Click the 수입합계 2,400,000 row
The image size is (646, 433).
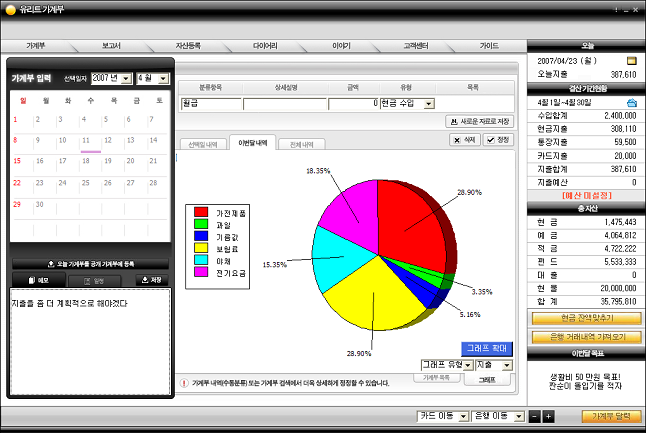587,116
